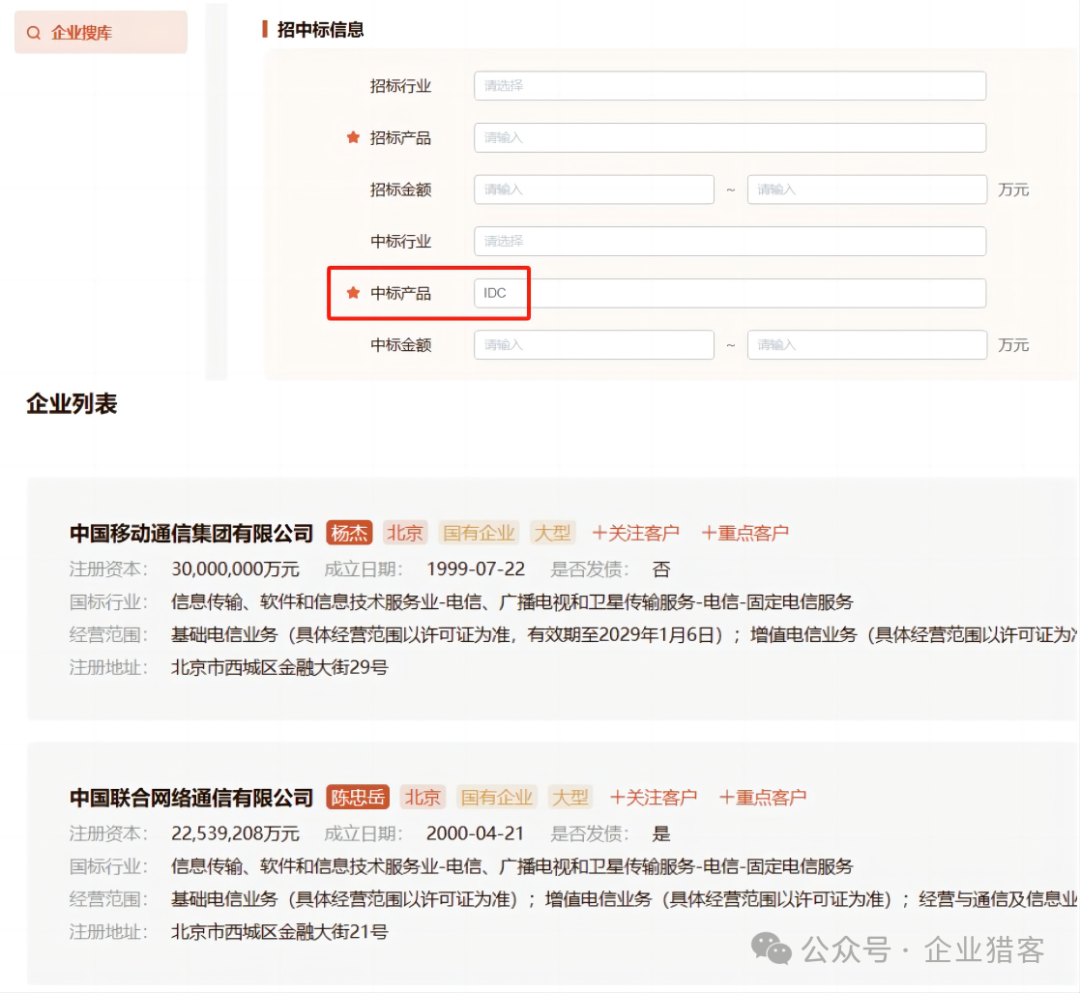Click the 中标产品 field containing IDC
The width and height of the screenshot is (1080, 993).
pyautogui.click(x=729, y=293)
